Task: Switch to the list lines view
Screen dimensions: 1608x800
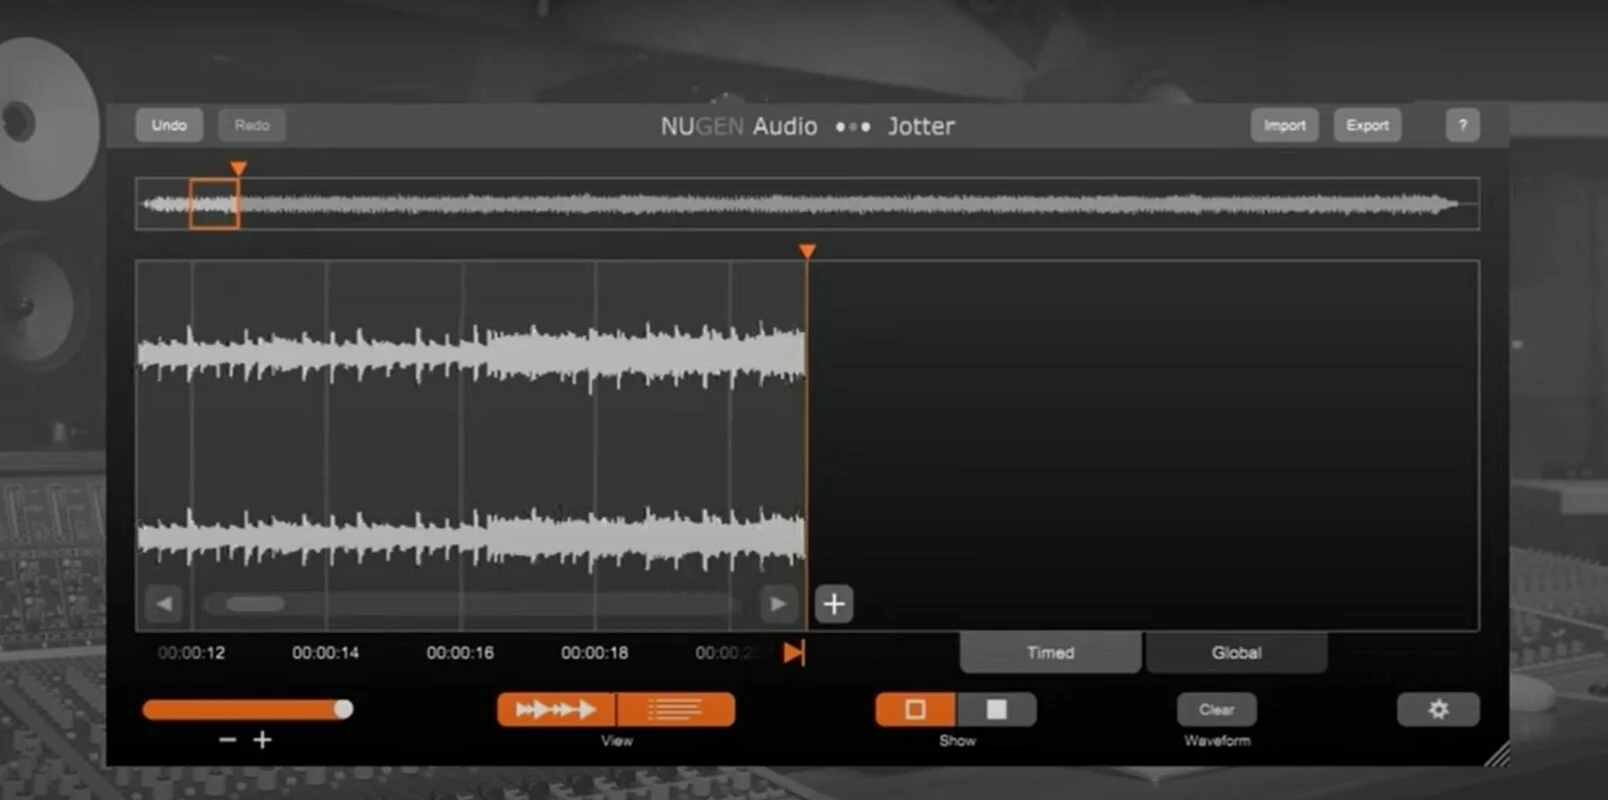Action: (x=676, y=710)
